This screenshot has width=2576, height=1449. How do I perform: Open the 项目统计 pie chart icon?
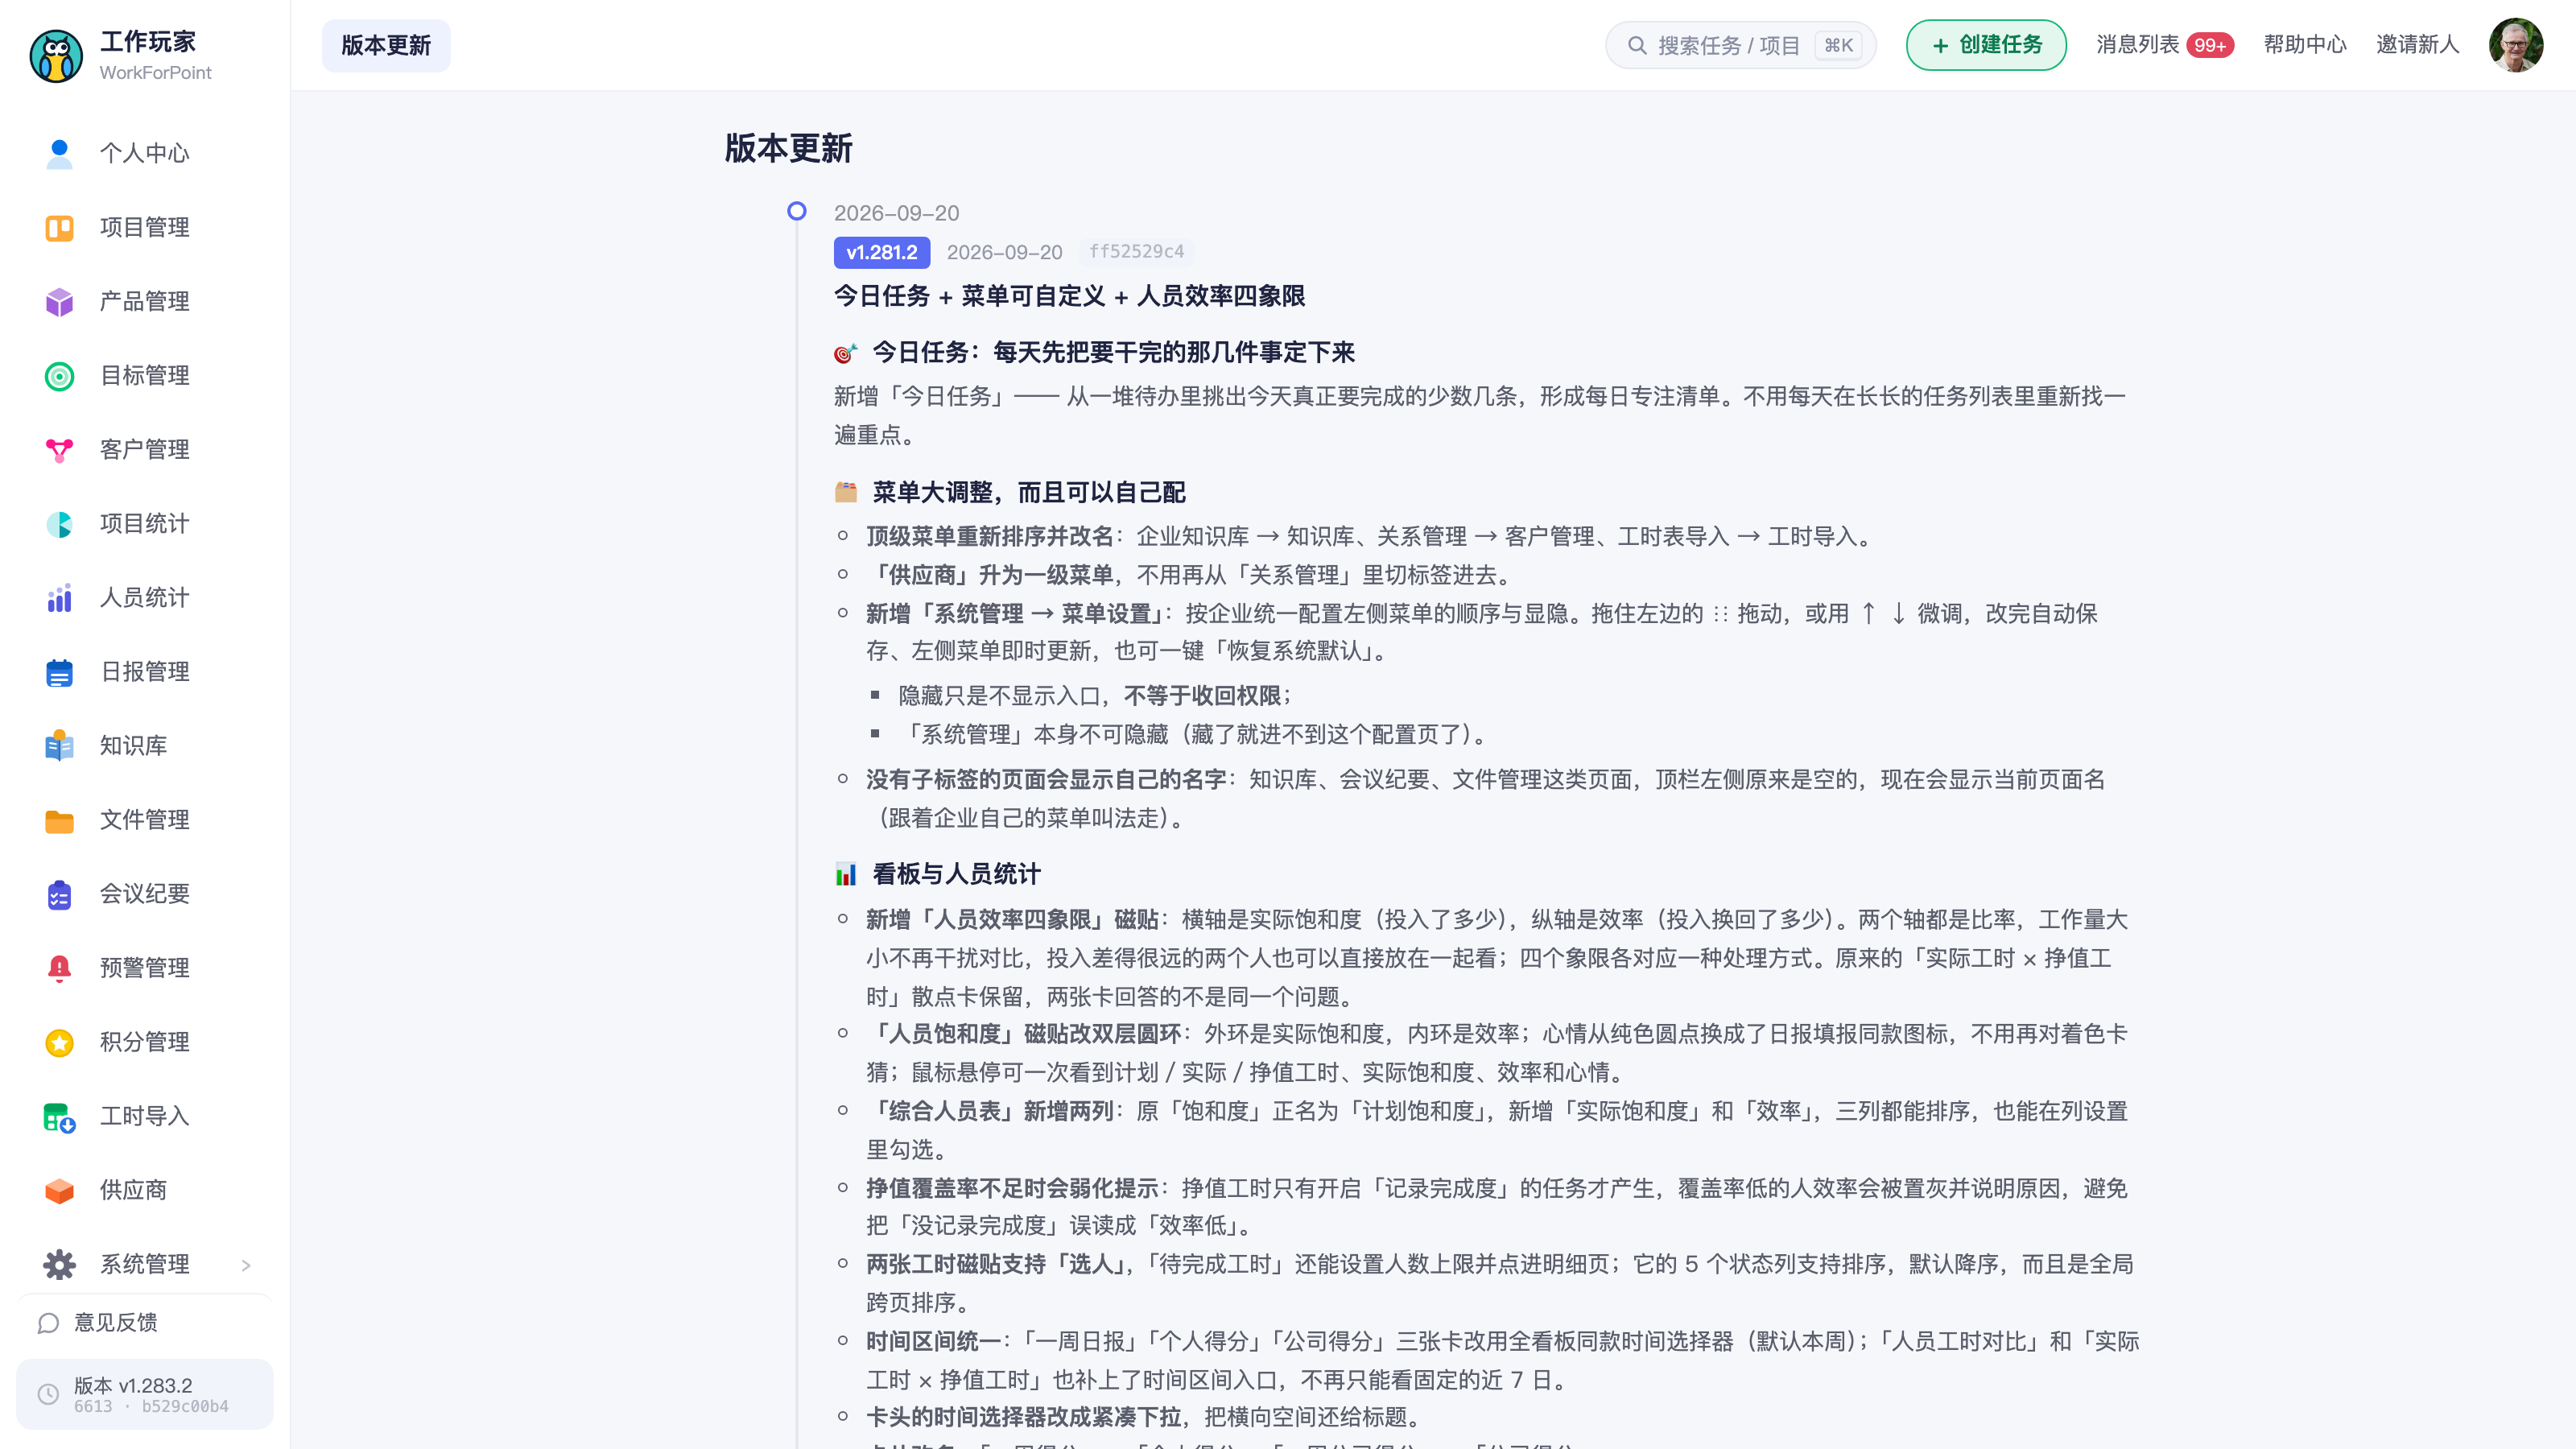[x=59, y=523]
